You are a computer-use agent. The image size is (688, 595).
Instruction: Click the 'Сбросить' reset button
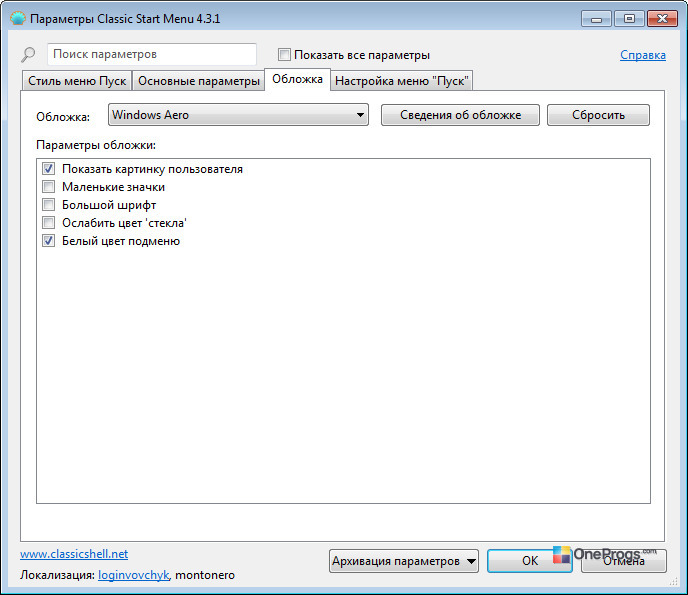[598, 115]
